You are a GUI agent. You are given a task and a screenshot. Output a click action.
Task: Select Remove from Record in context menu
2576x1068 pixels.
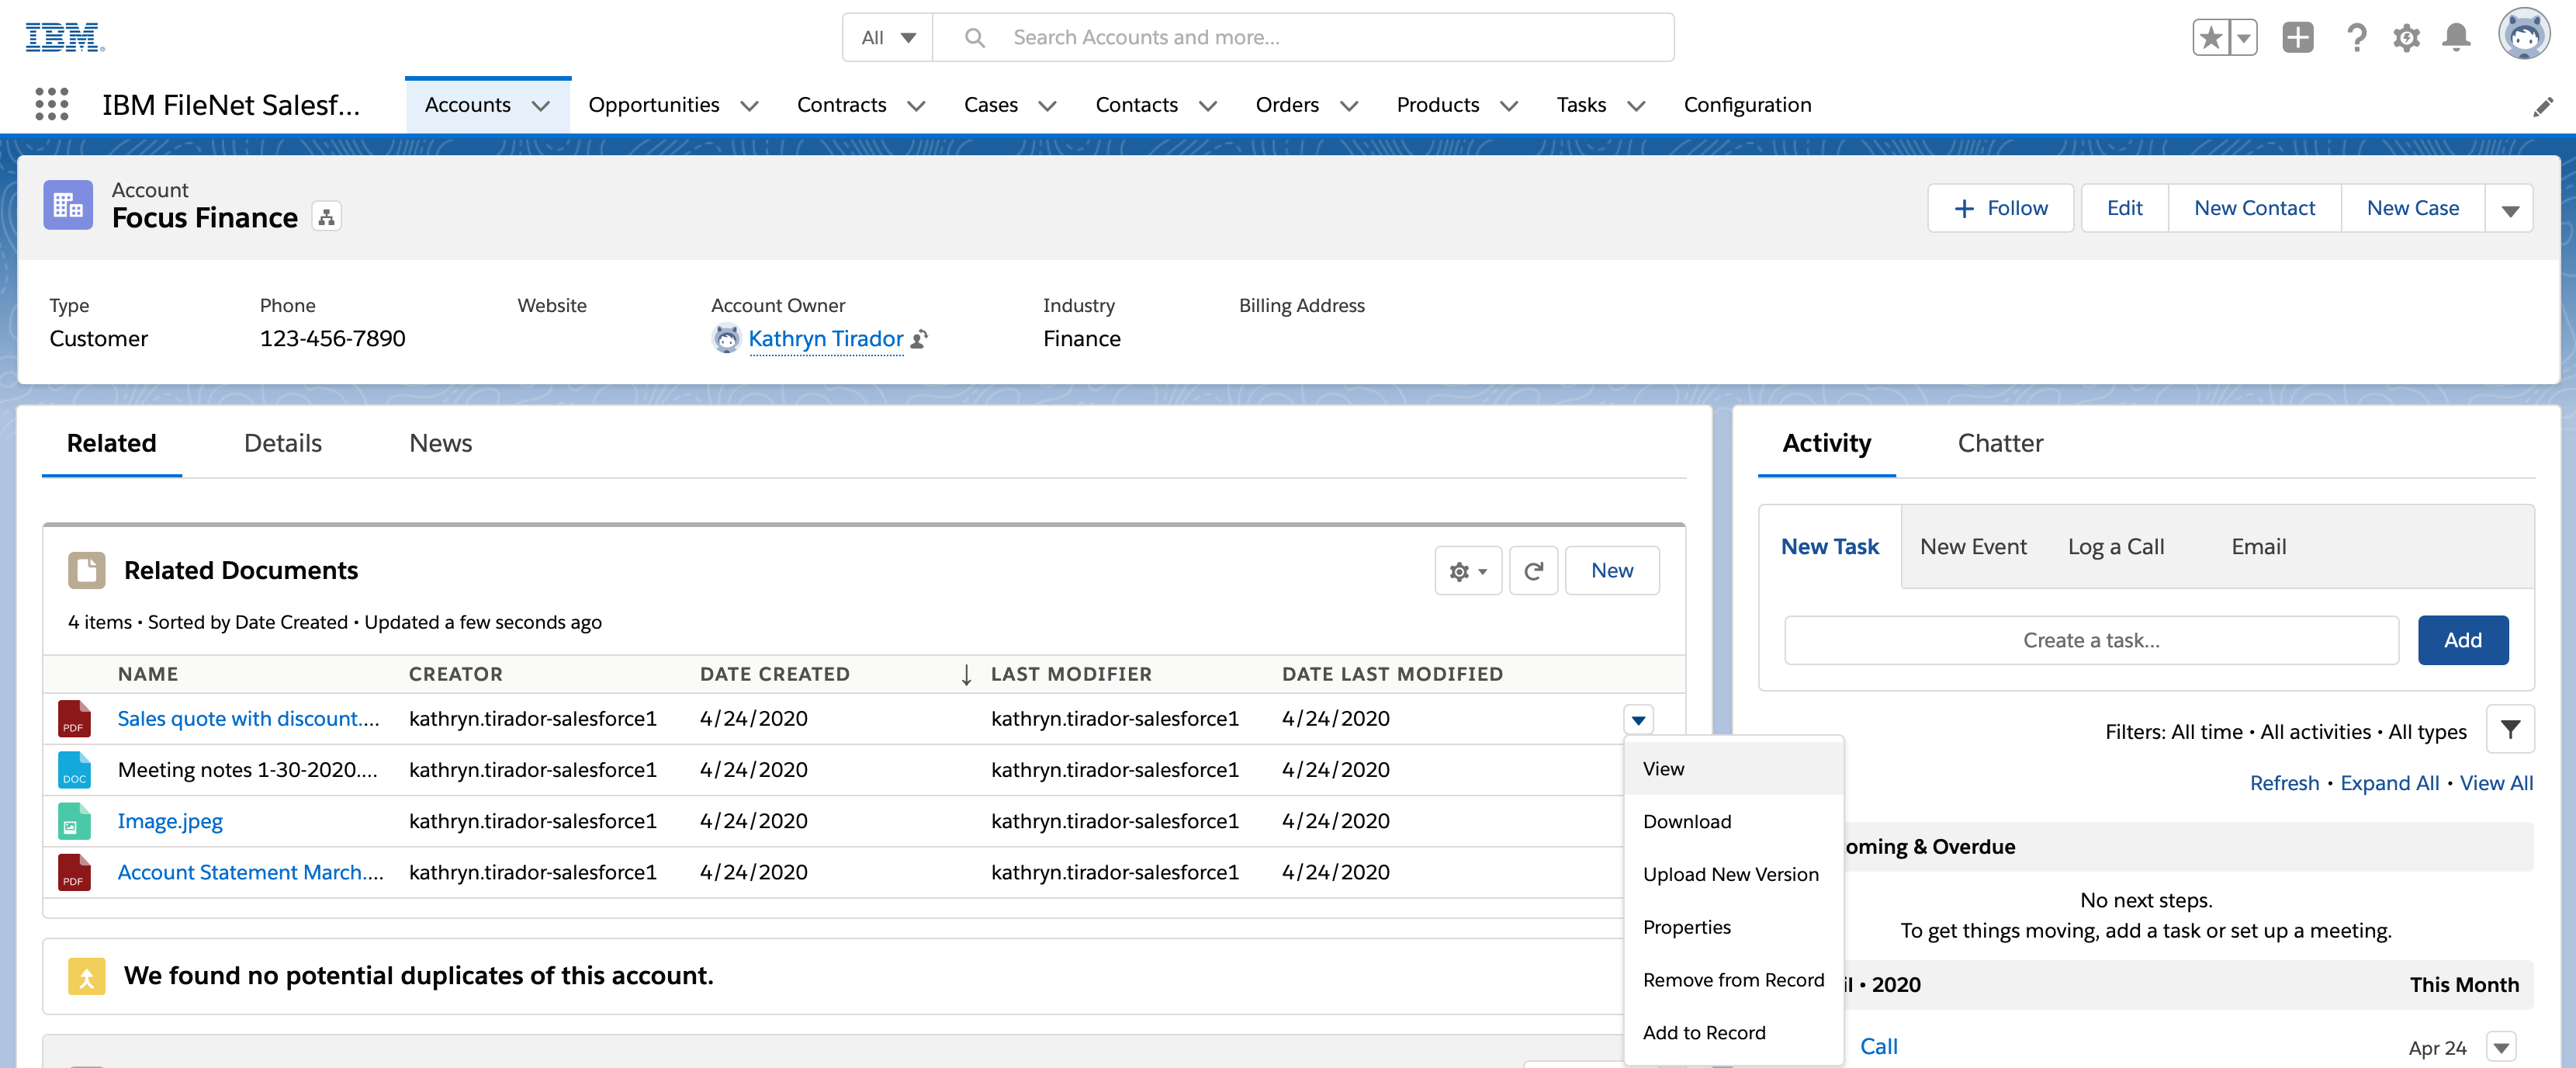pos(1733,980)
